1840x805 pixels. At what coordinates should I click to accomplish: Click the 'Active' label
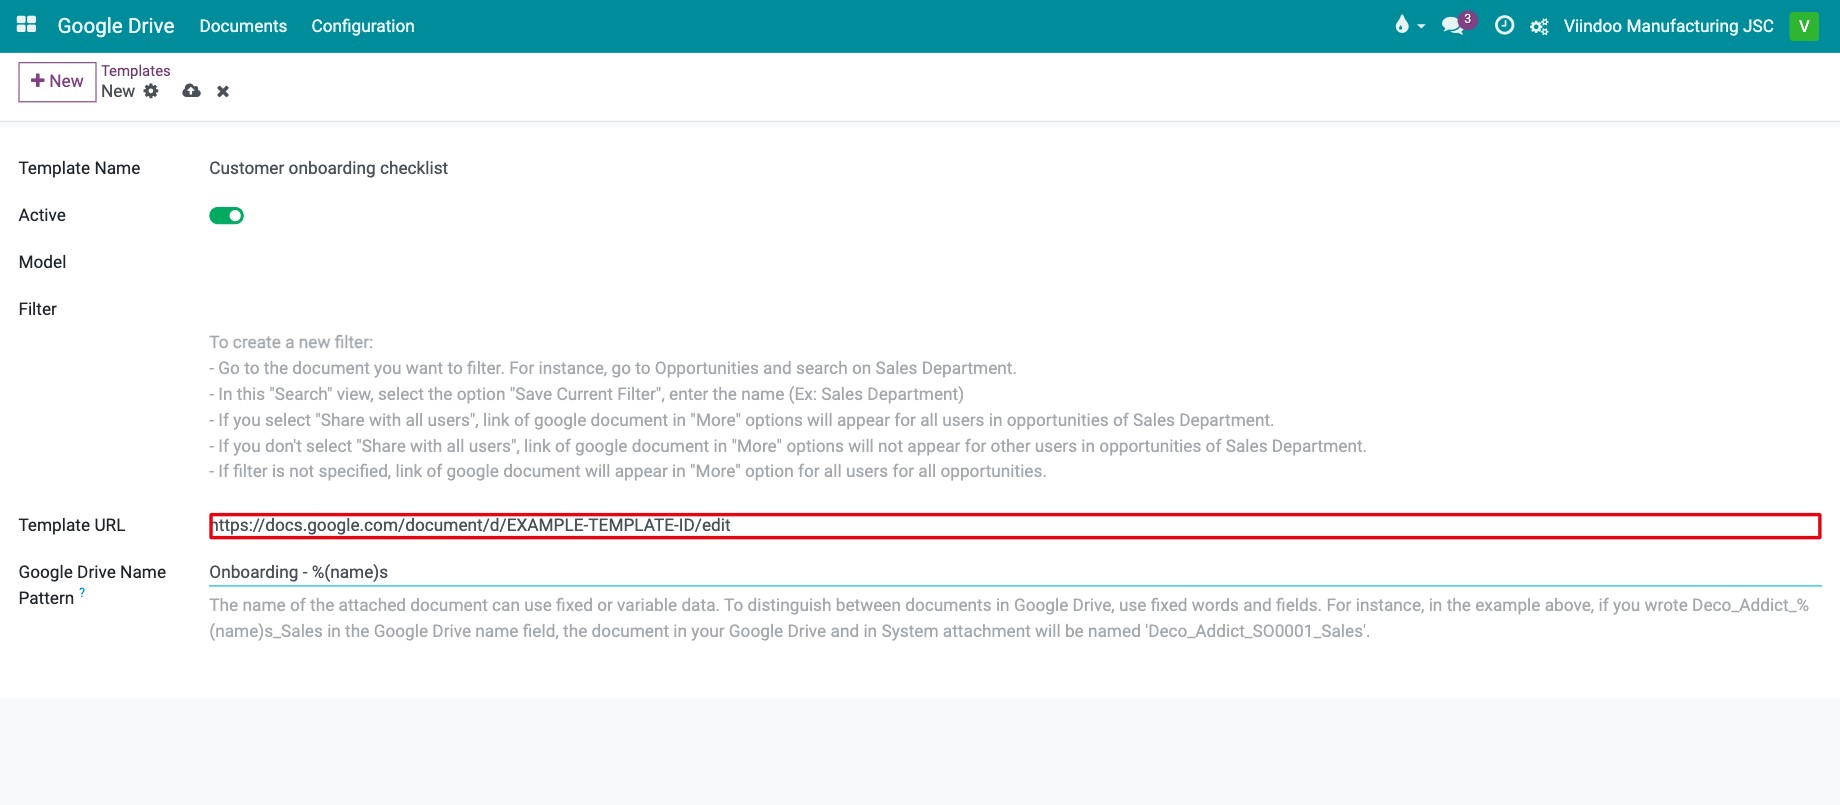[x=42, y=215]
